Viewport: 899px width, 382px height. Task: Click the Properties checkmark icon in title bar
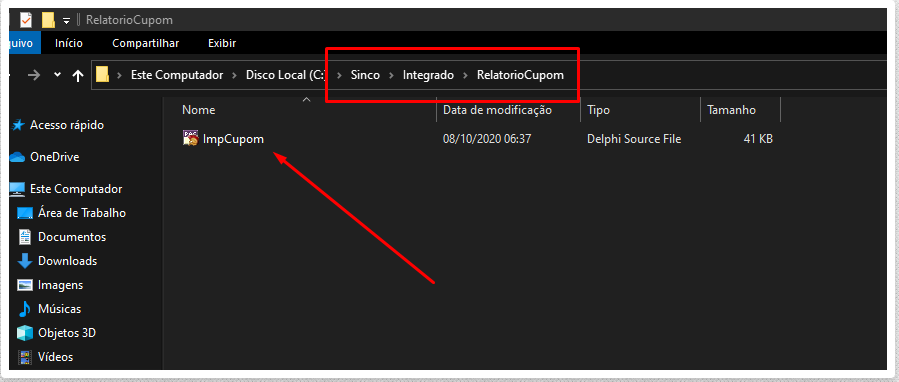(x=26, y=20)
